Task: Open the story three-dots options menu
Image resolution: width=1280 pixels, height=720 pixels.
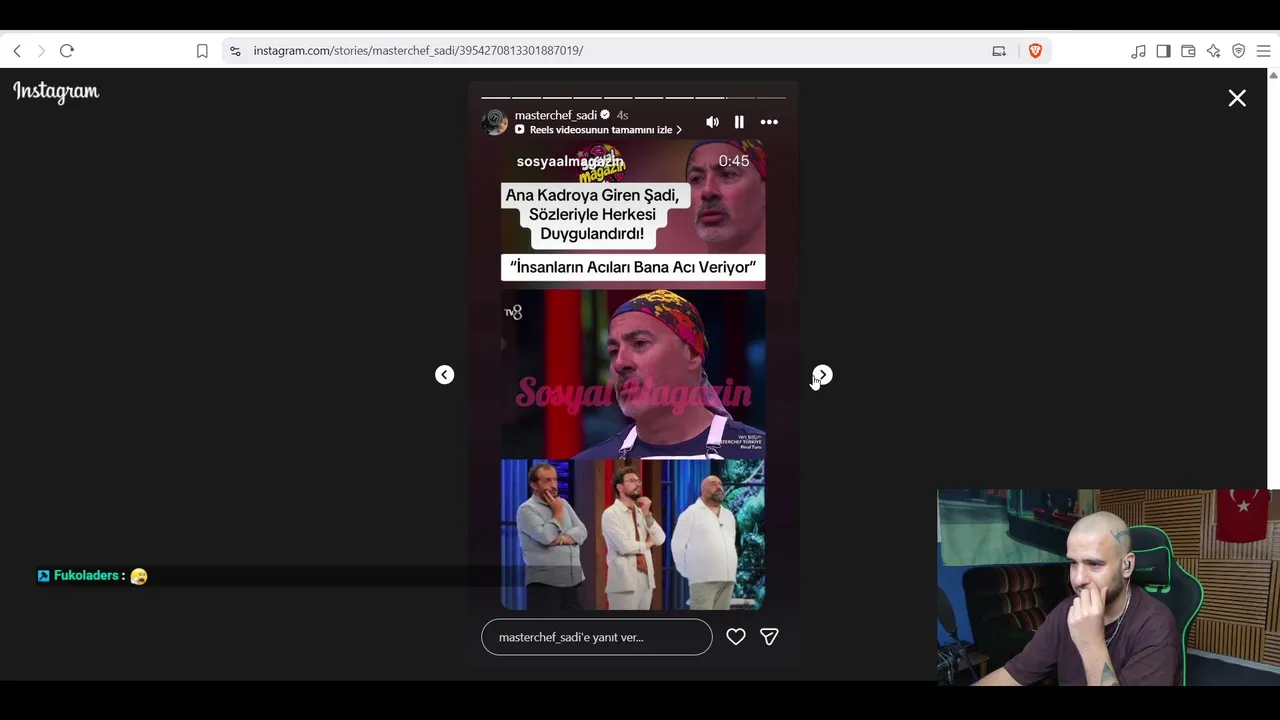Action: tap(769, 122)
